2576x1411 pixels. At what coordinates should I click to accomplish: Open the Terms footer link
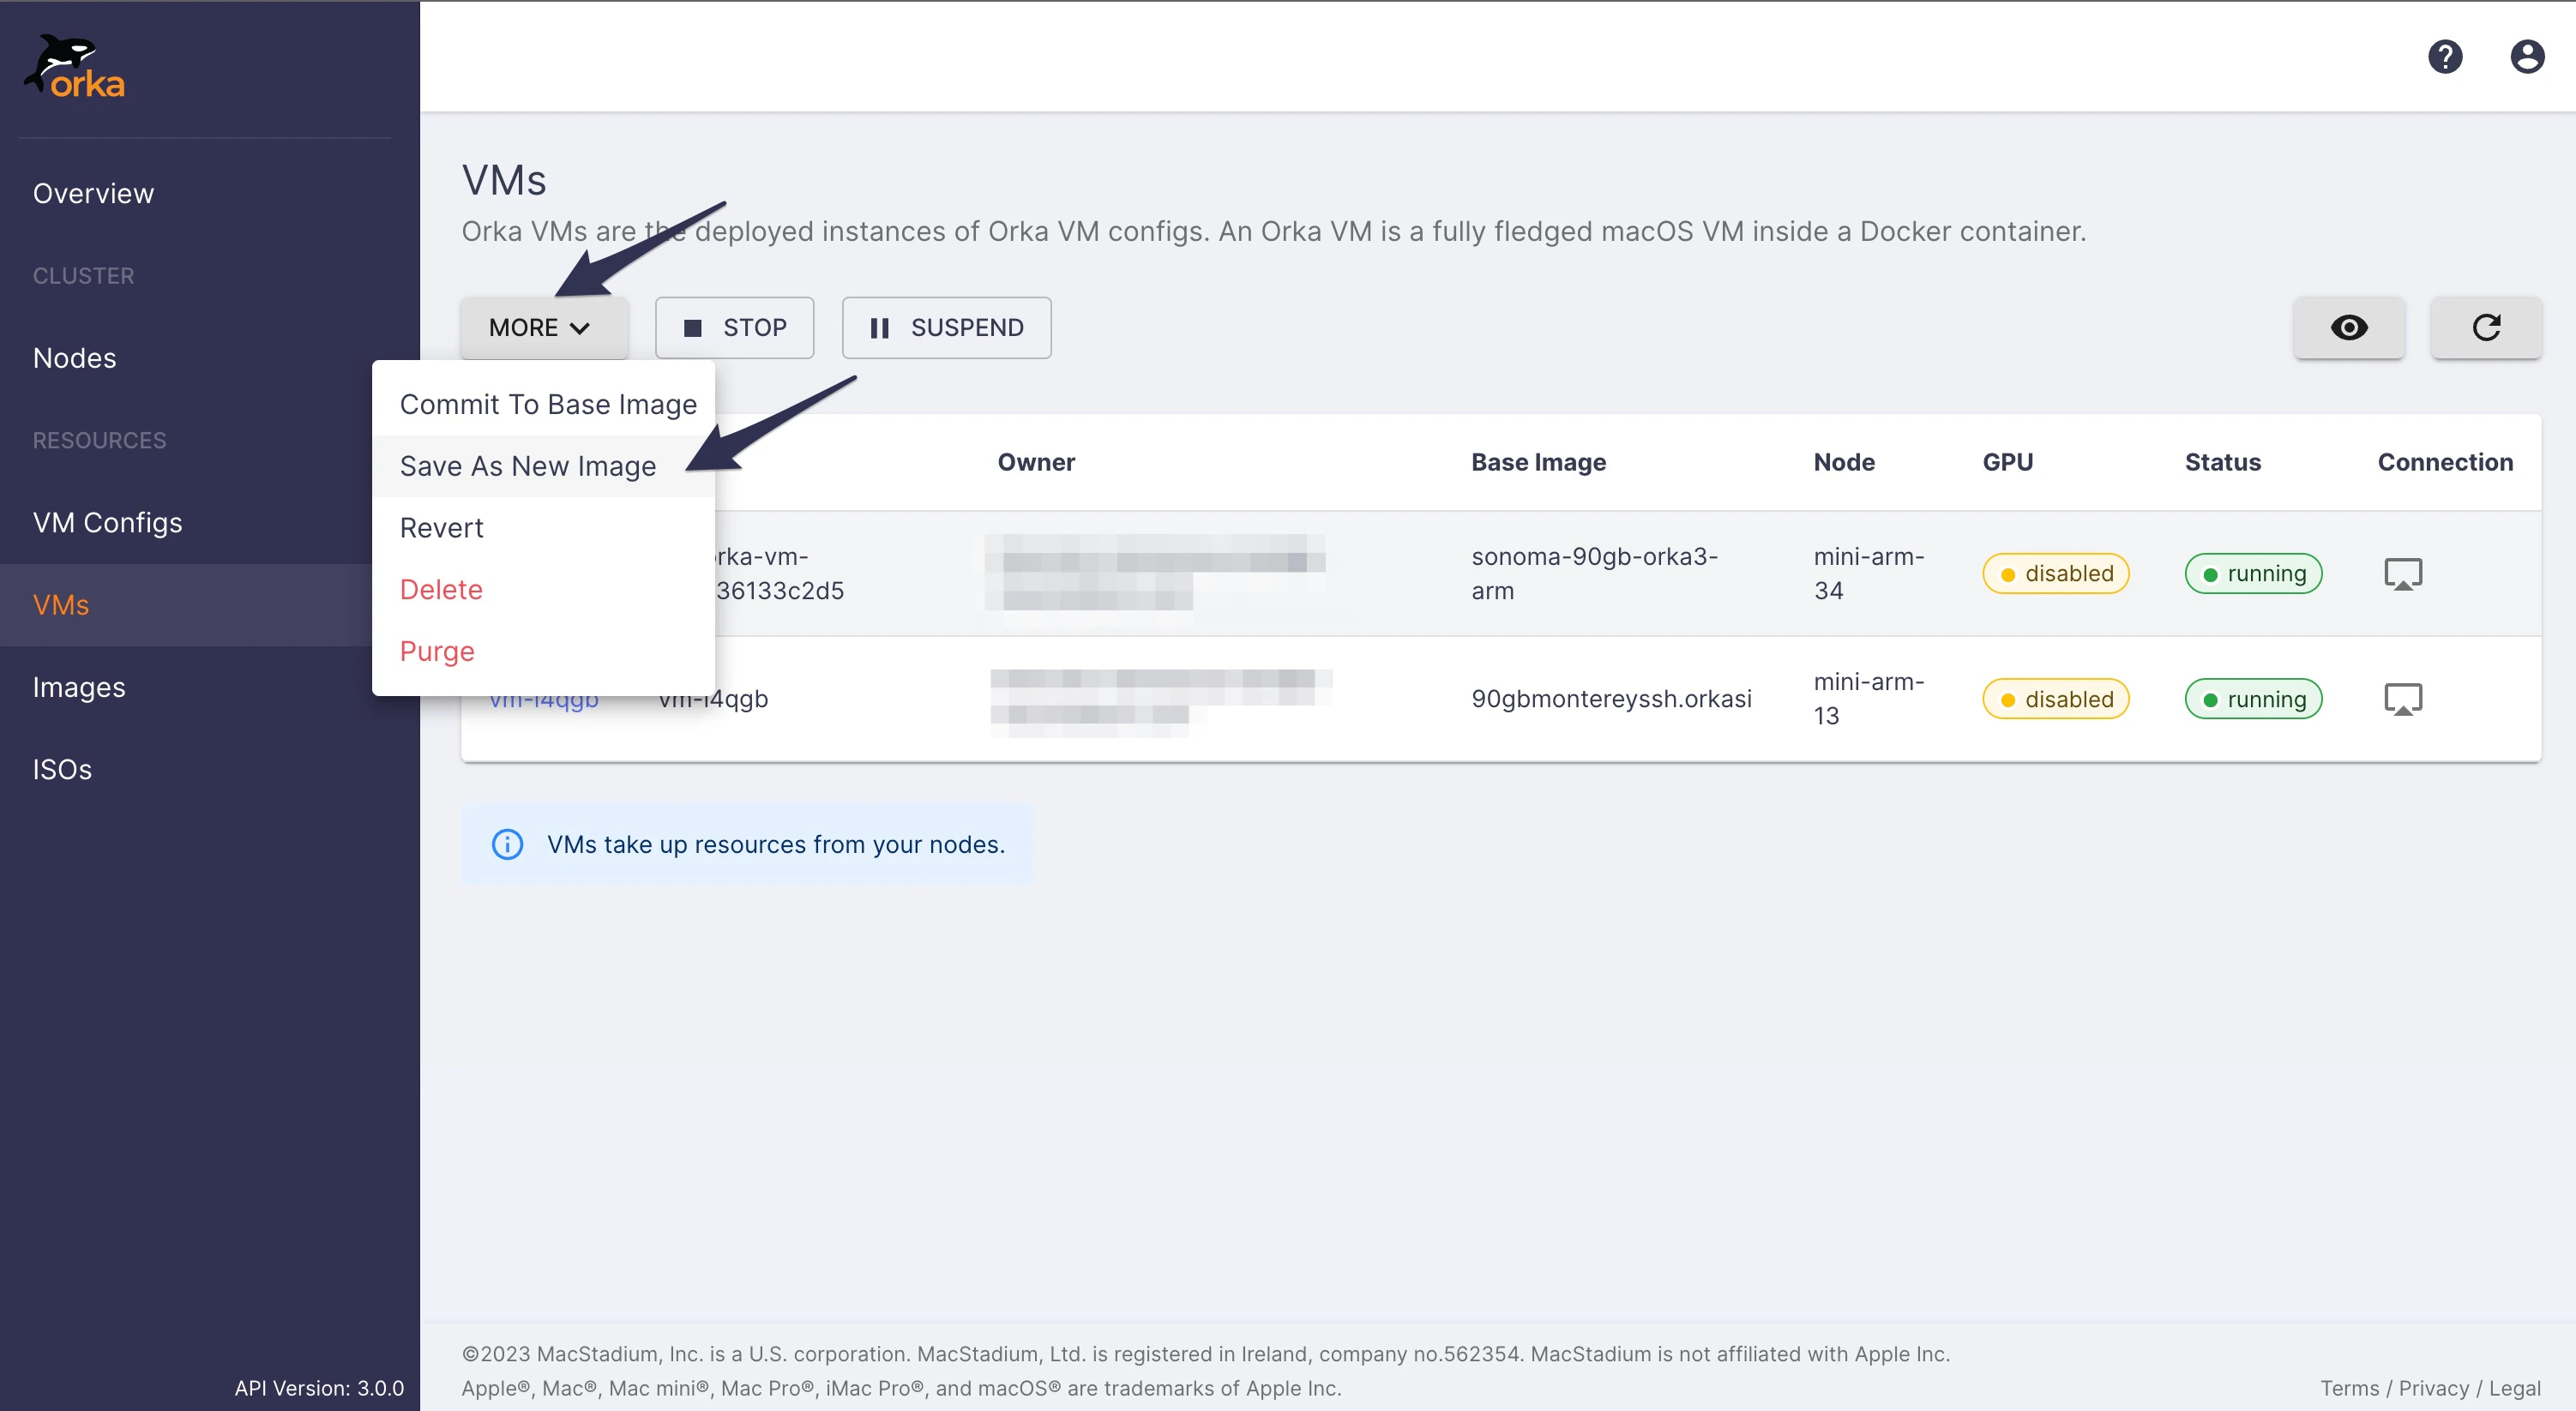click(x=2348, y=1388)
